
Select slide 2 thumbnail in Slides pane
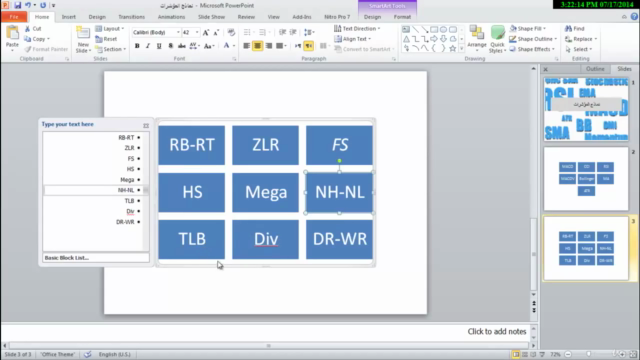pos(586,179)
